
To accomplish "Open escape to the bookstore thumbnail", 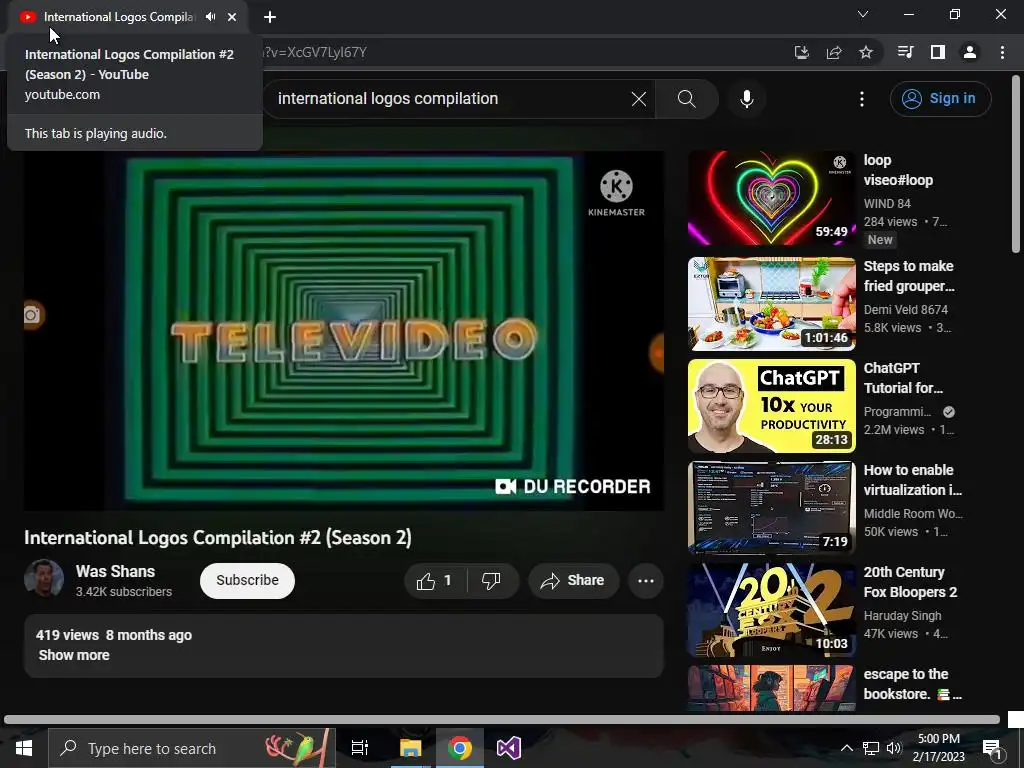I will click(x=771, y=688).
